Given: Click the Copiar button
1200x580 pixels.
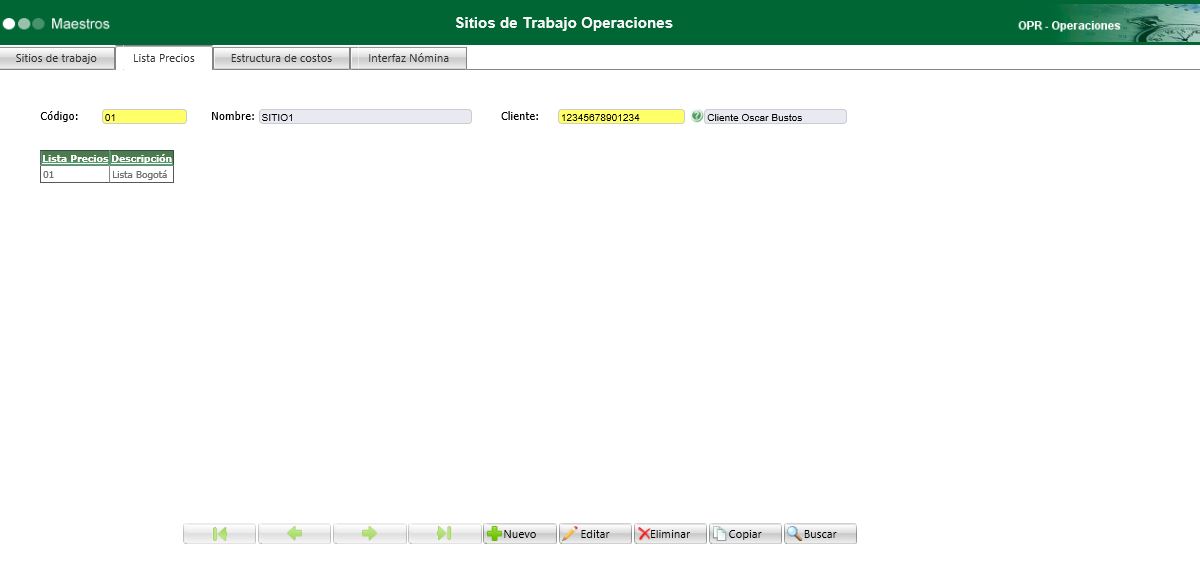Looking at the screenshot, I should (x=745, y=534).
